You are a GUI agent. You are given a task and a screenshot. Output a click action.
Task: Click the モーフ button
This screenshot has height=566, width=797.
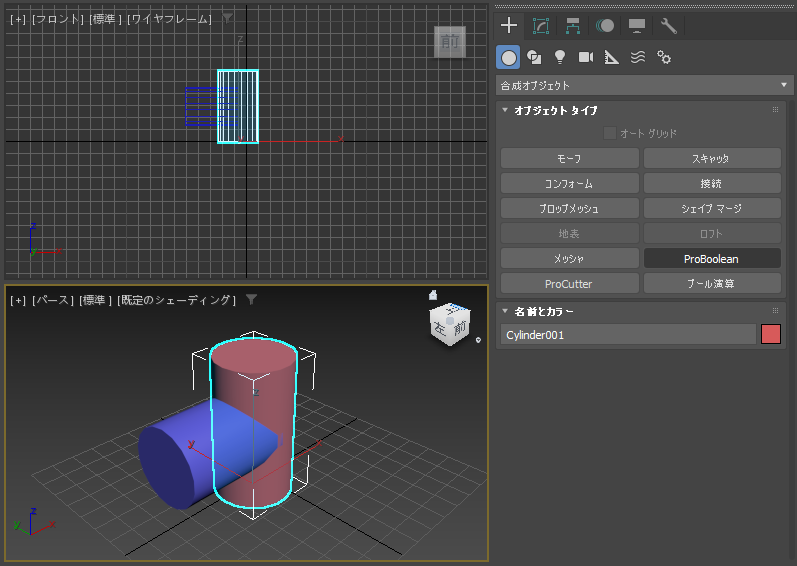(x=569, y=159)
